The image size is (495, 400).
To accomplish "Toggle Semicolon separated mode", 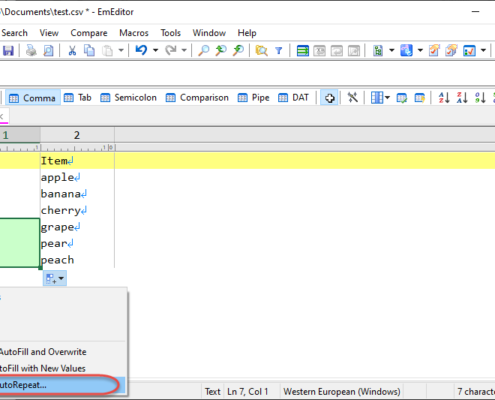I will [x=128, y=98].
